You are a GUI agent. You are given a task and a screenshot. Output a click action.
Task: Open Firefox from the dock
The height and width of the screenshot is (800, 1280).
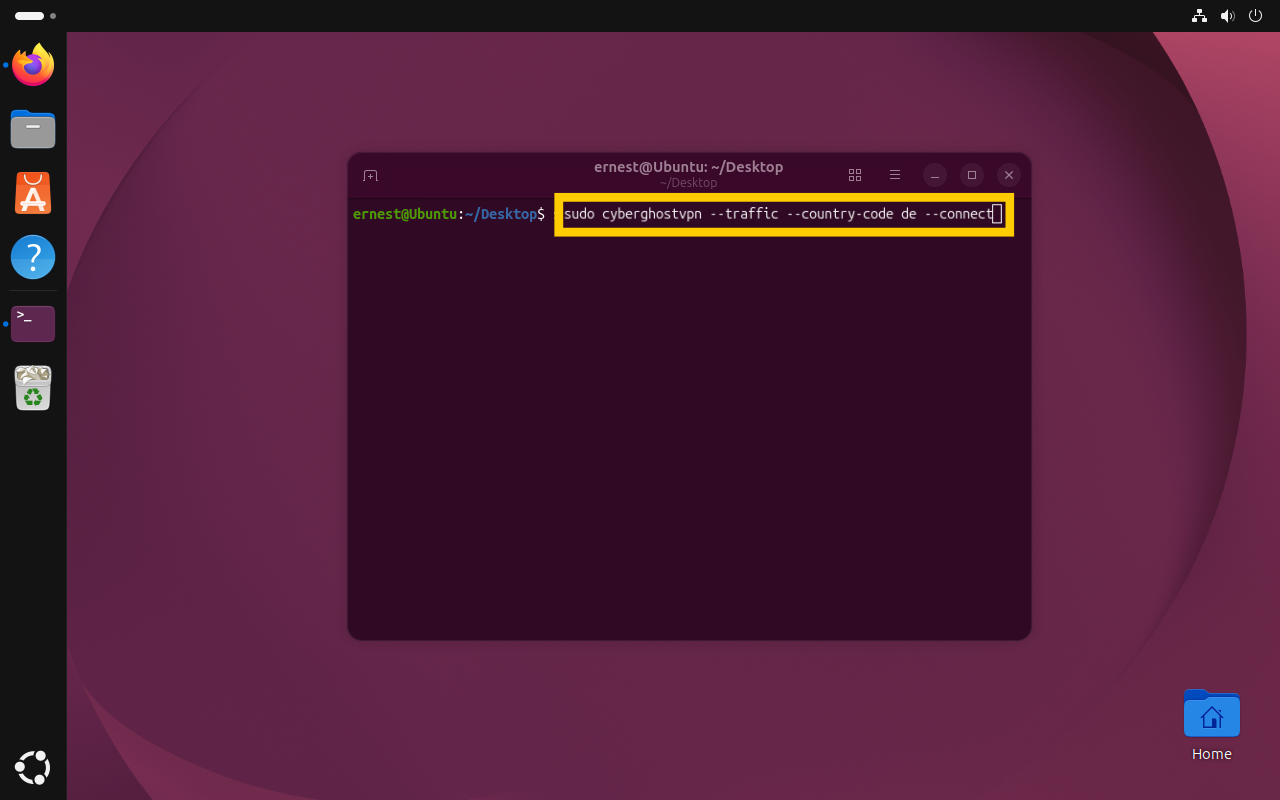pos(33,65)
